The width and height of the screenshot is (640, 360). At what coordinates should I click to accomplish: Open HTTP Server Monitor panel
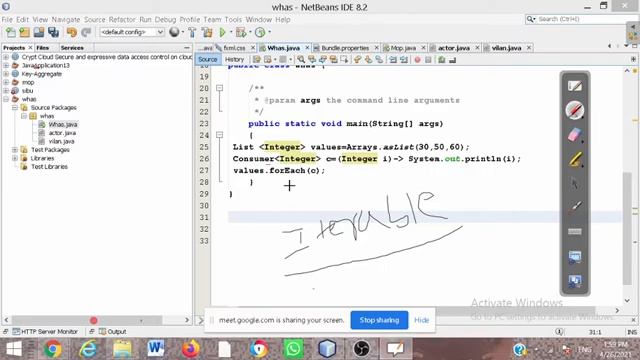(45, 332)
